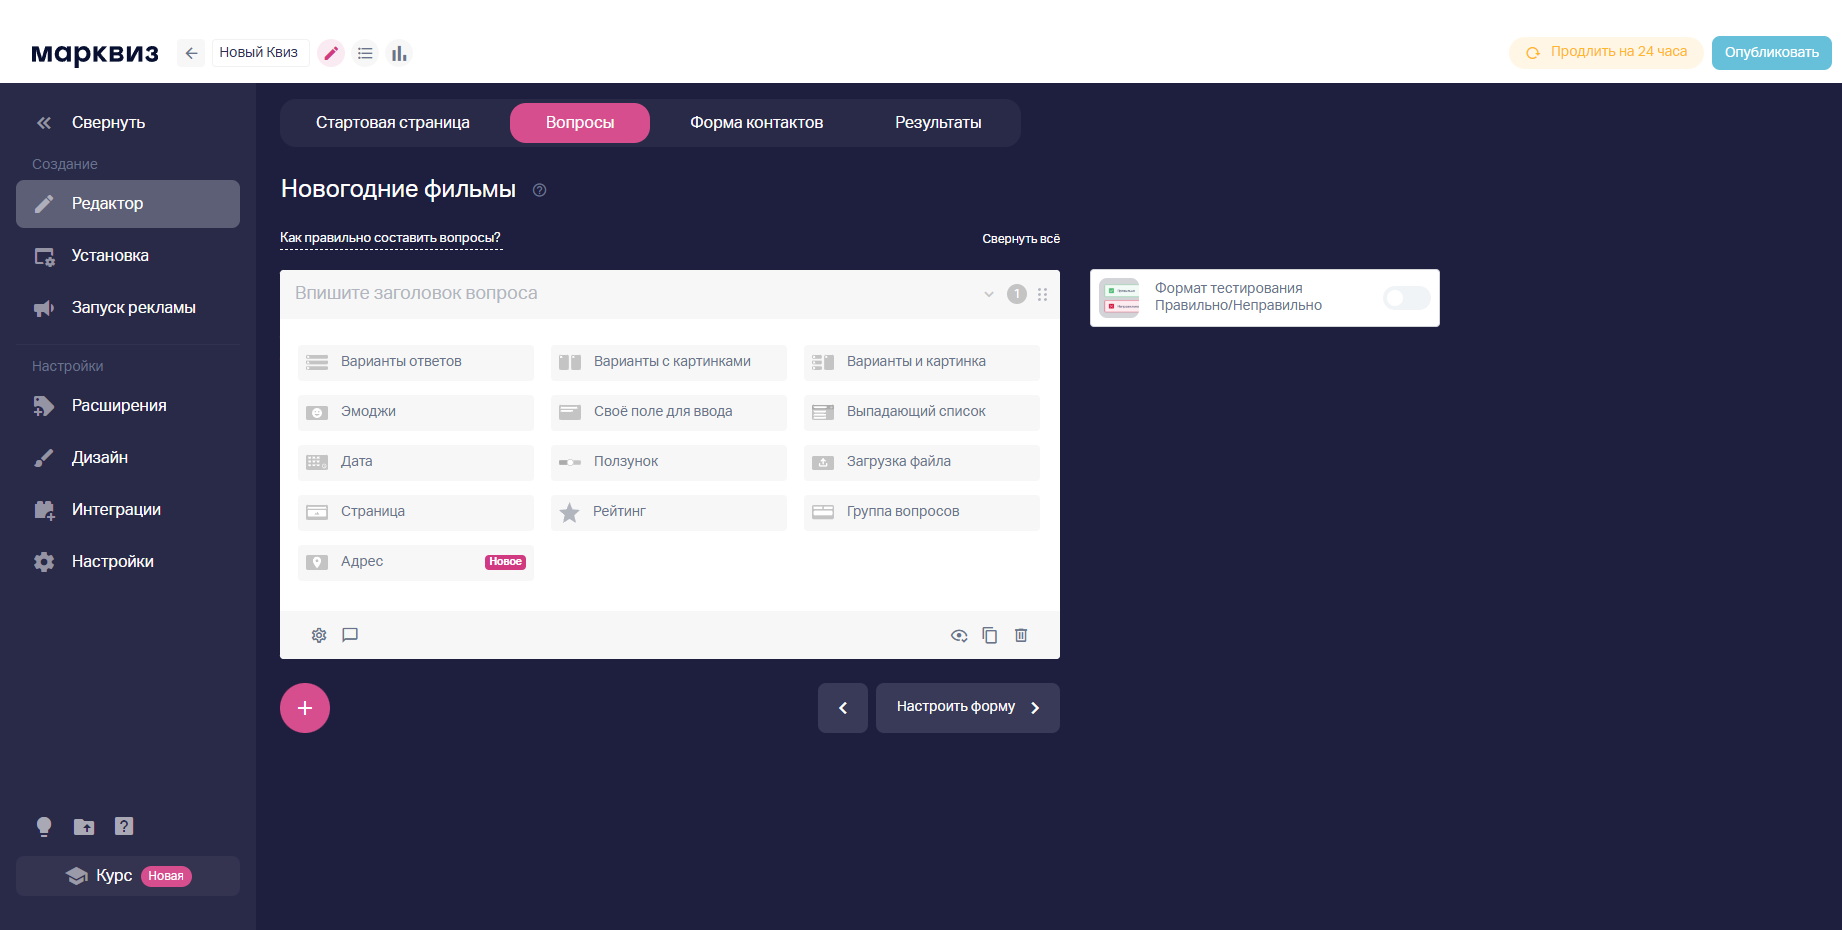
Task: Switch to the Форма контактов tab
Action: pyautogui.click(x=756, y=123)
